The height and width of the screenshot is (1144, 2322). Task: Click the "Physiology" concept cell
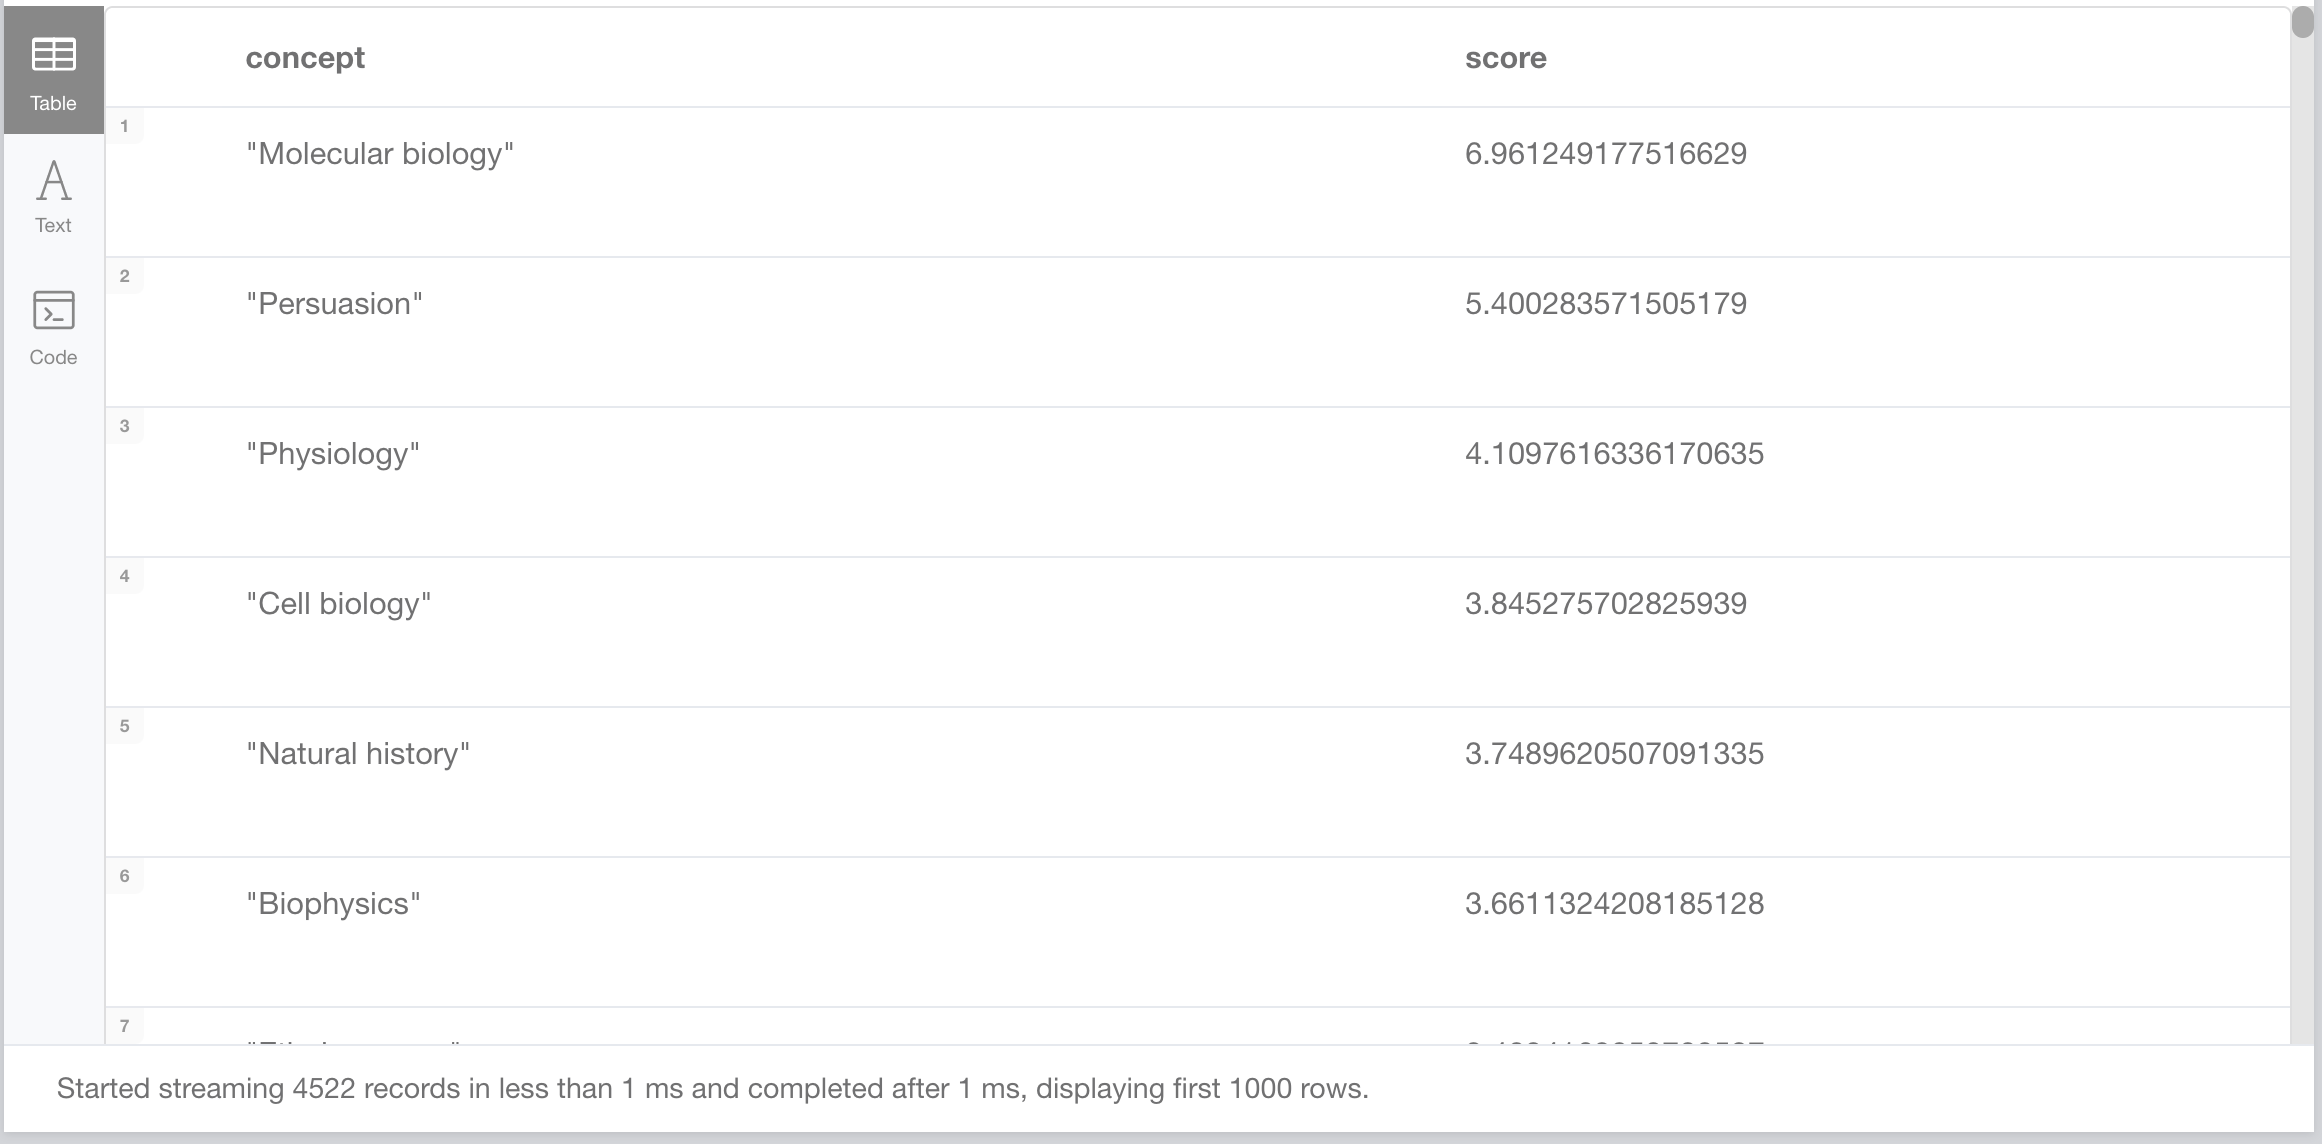[333, 454]
